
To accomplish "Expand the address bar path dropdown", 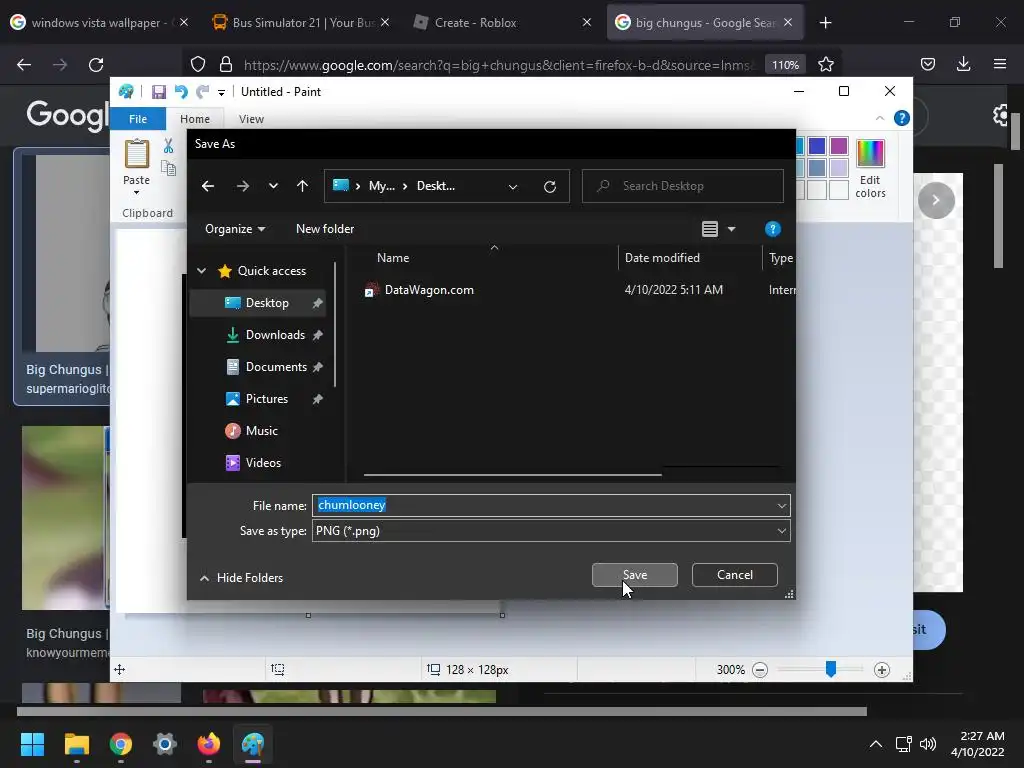I will [513, 187].
